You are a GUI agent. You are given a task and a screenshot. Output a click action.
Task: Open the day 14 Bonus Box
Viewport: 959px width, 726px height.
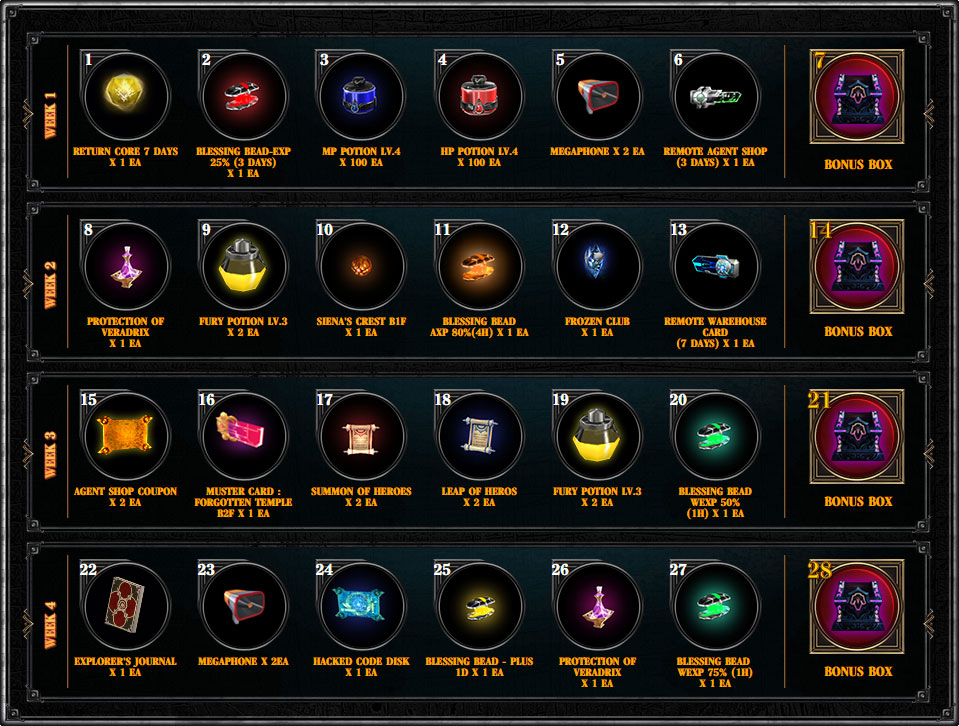pyautogui.click(x=857, y=267)
